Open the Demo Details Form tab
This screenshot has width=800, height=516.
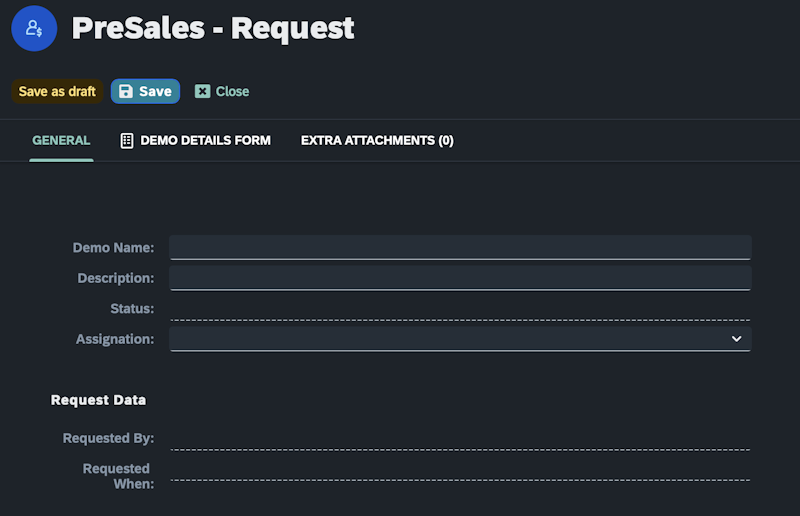[x=205, y=141]
